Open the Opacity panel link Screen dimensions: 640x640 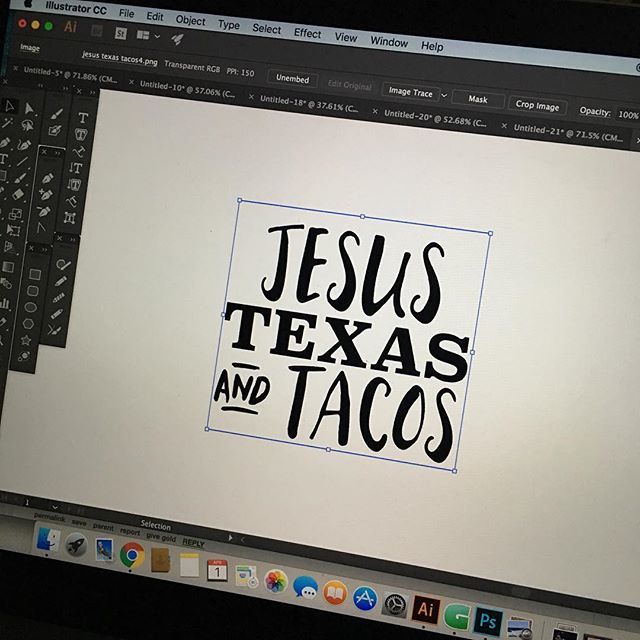click(595, 111)
